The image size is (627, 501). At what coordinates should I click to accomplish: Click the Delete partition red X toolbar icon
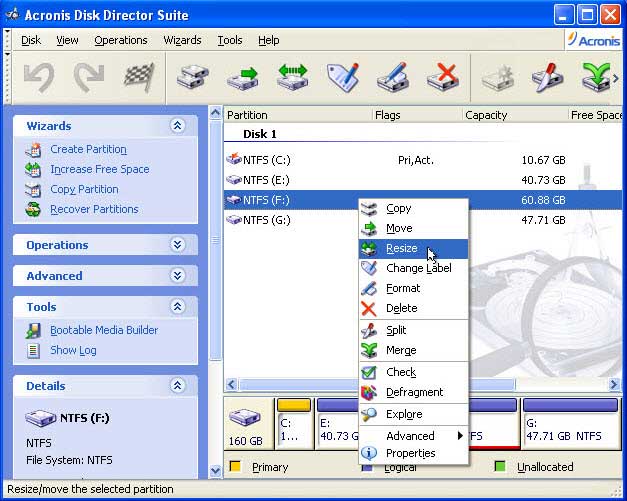tap(443, 77)
